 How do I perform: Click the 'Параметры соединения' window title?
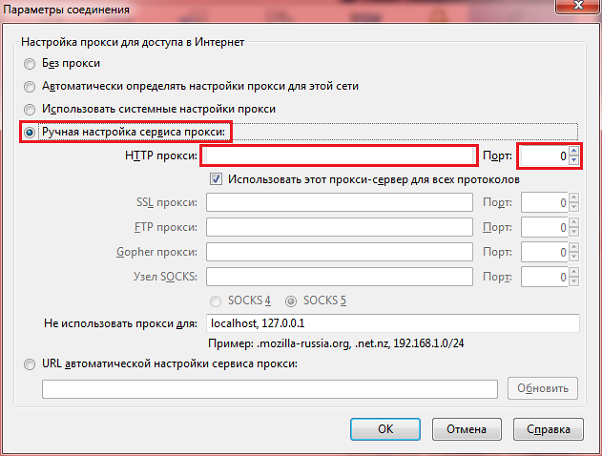click(66, 9)
